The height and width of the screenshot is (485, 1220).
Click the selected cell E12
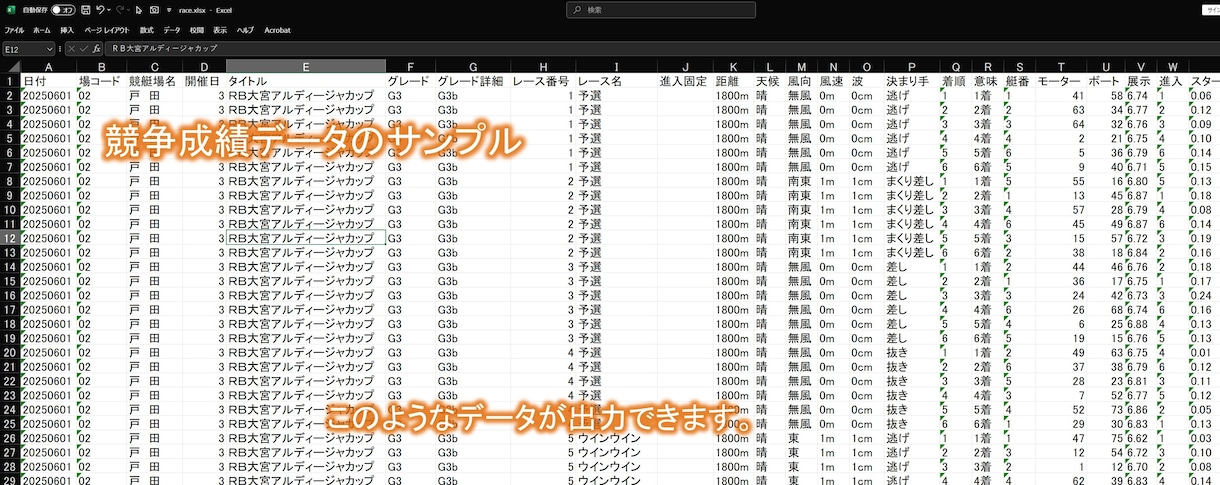click(305, 239)
